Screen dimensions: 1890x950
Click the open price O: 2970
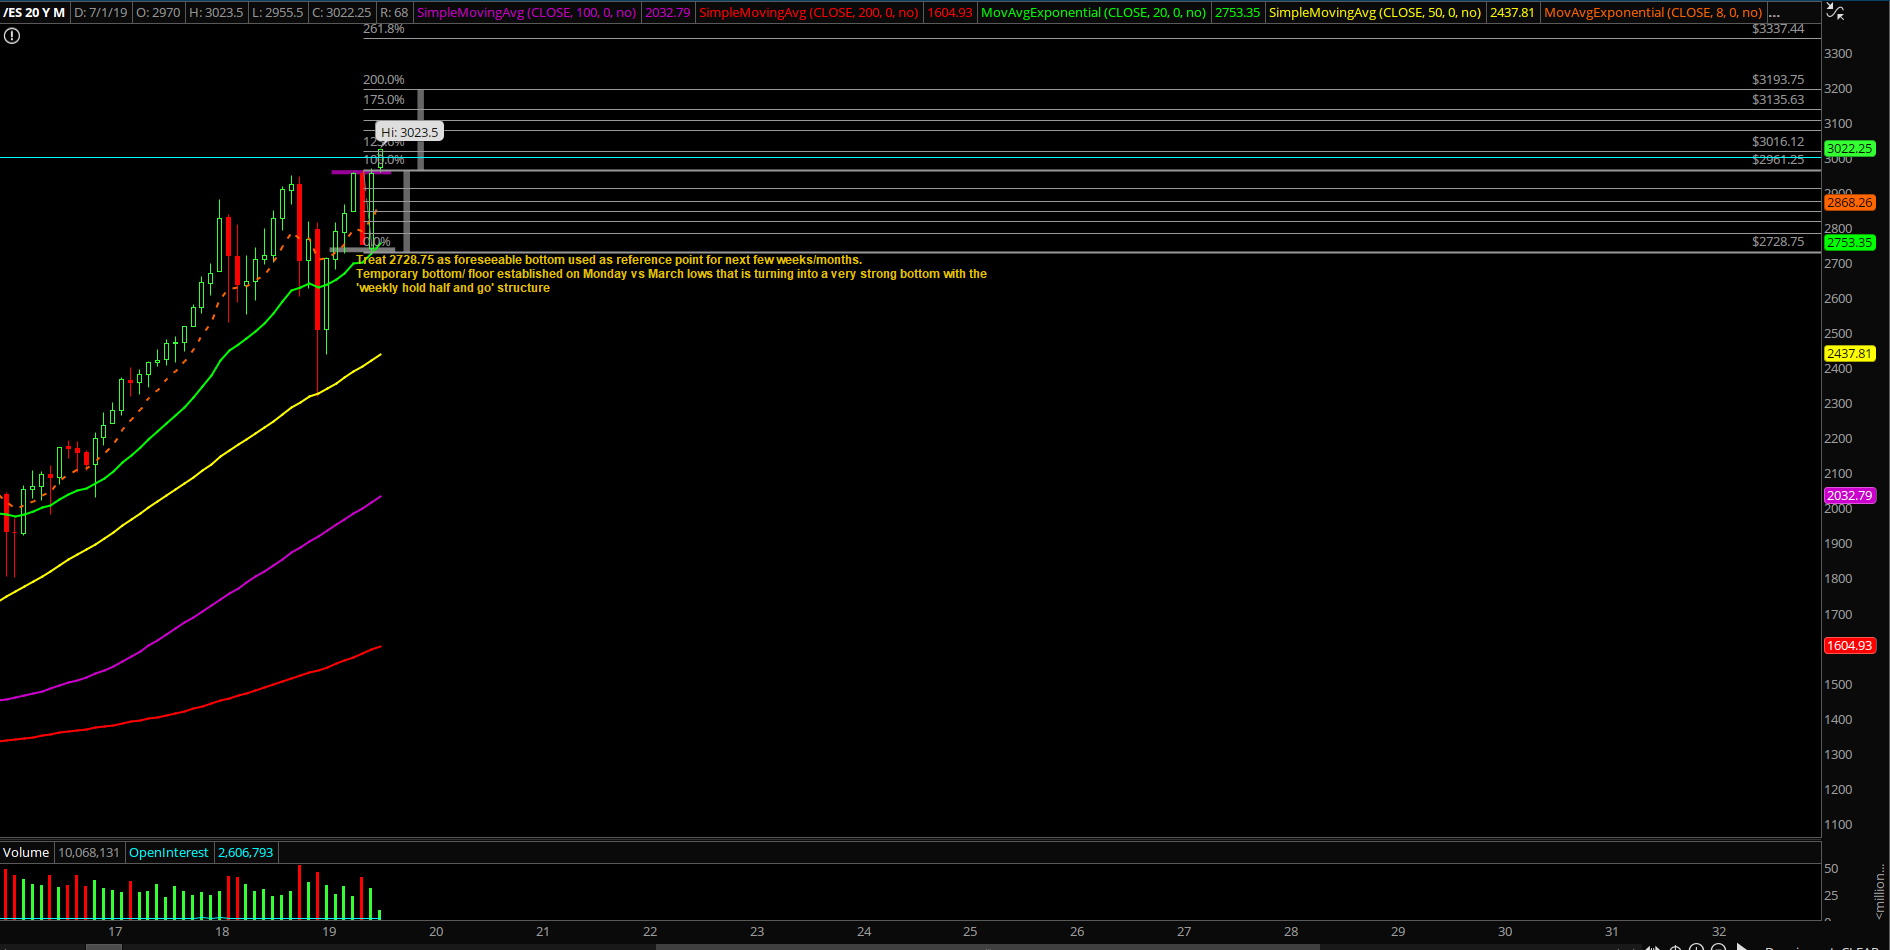158,13
